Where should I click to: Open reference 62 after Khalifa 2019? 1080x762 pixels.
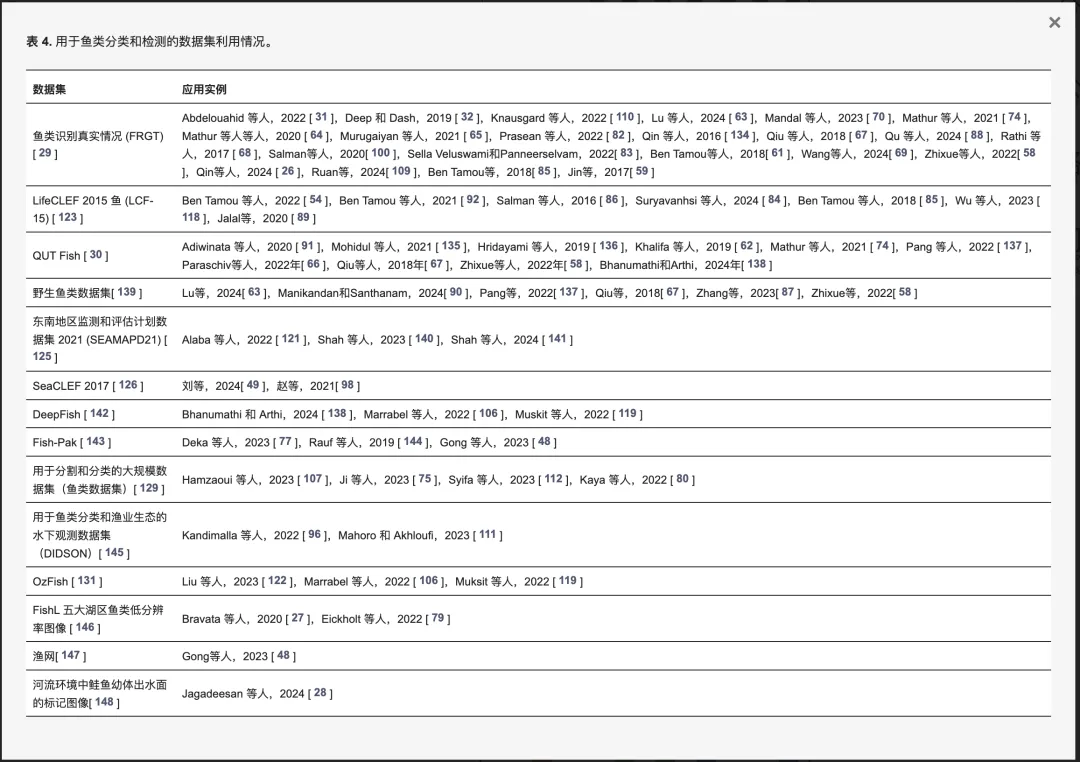[x=747, y=246]
